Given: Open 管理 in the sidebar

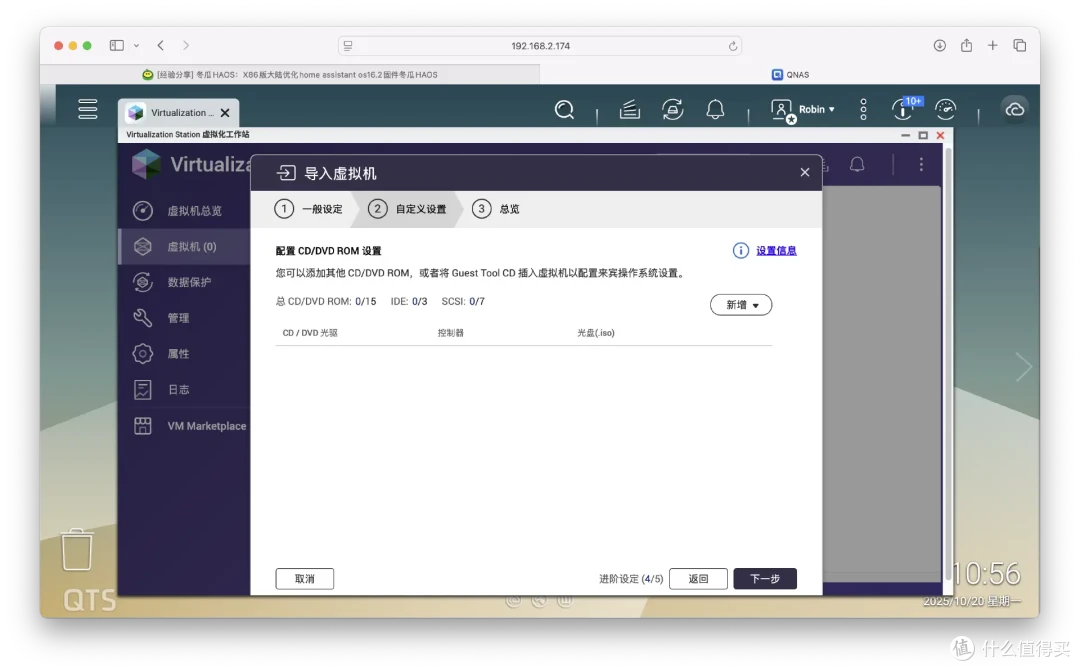Looking at the screenshot, I should point(185,318).
